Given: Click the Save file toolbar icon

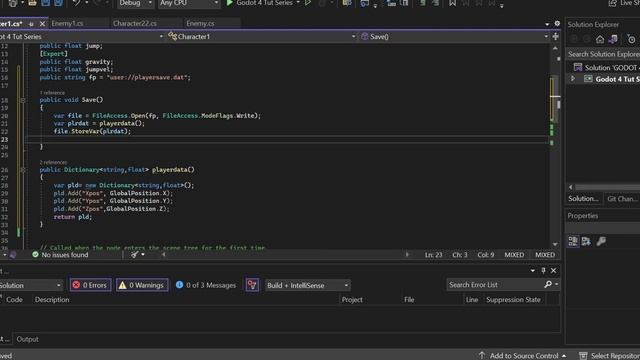Looking at the screenshot, I should click(46, 3).
